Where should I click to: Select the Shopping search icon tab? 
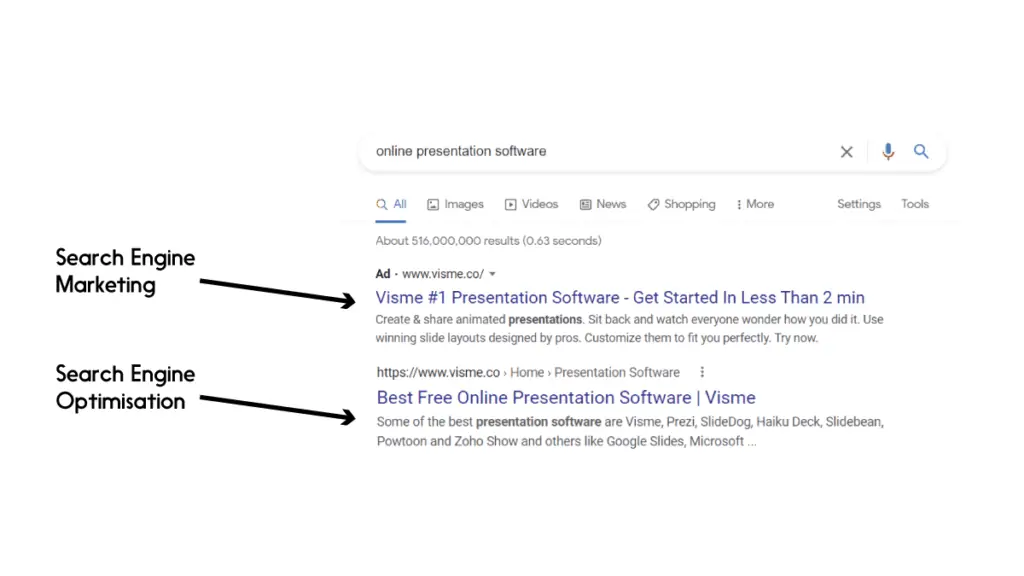[x=681, y=204]
